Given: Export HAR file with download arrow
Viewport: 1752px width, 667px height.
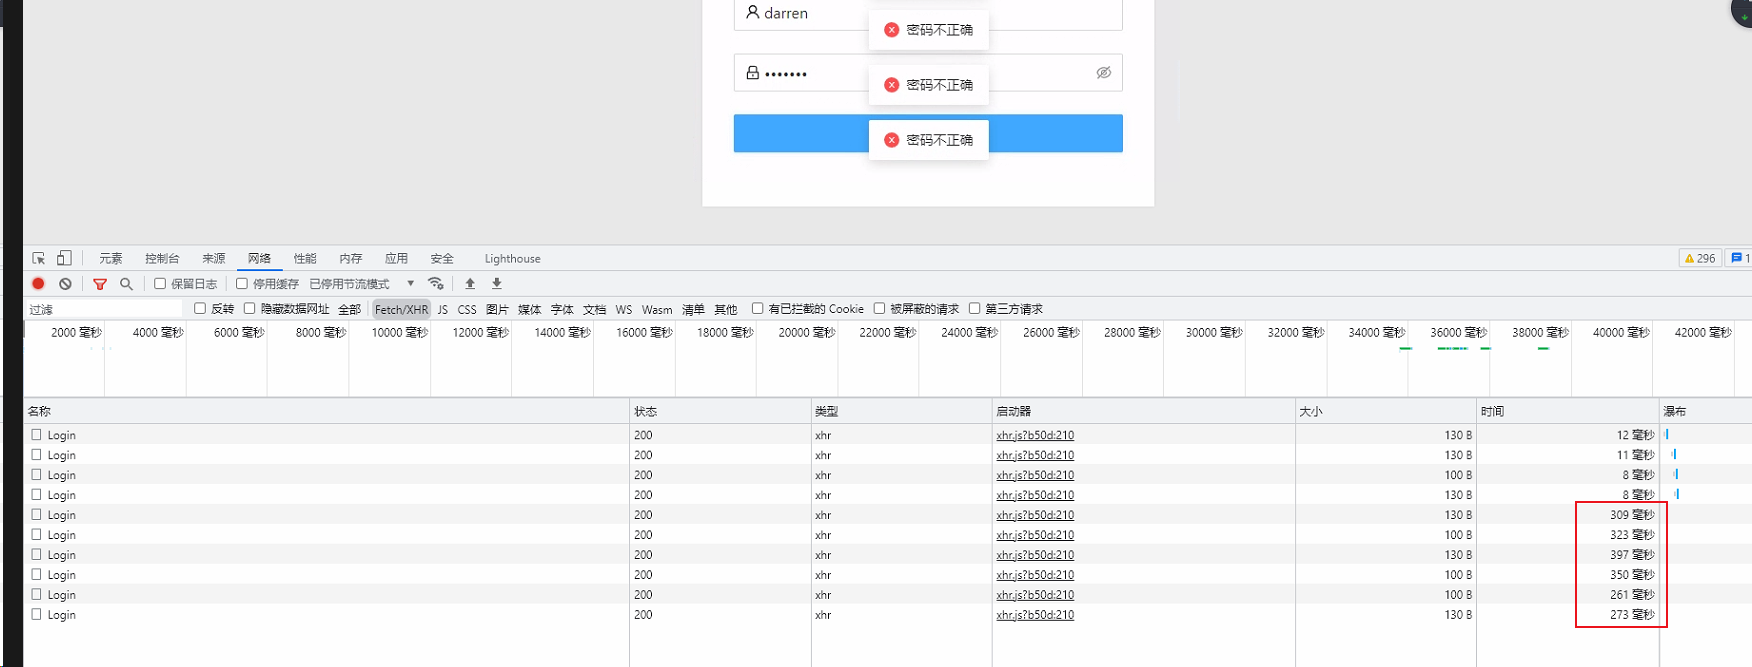Looking at the screenshot, I should tap(497, 284).
